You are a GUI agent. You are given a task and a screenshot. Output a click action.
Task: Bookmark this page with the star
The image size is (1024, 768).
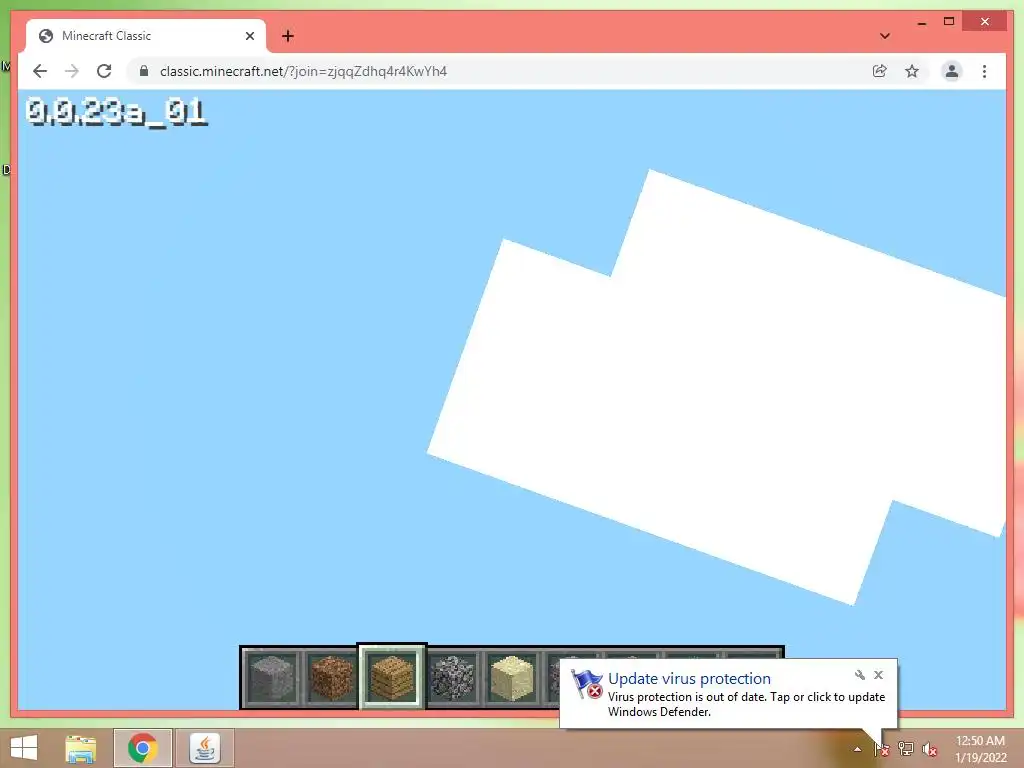[x=912, y=71]
